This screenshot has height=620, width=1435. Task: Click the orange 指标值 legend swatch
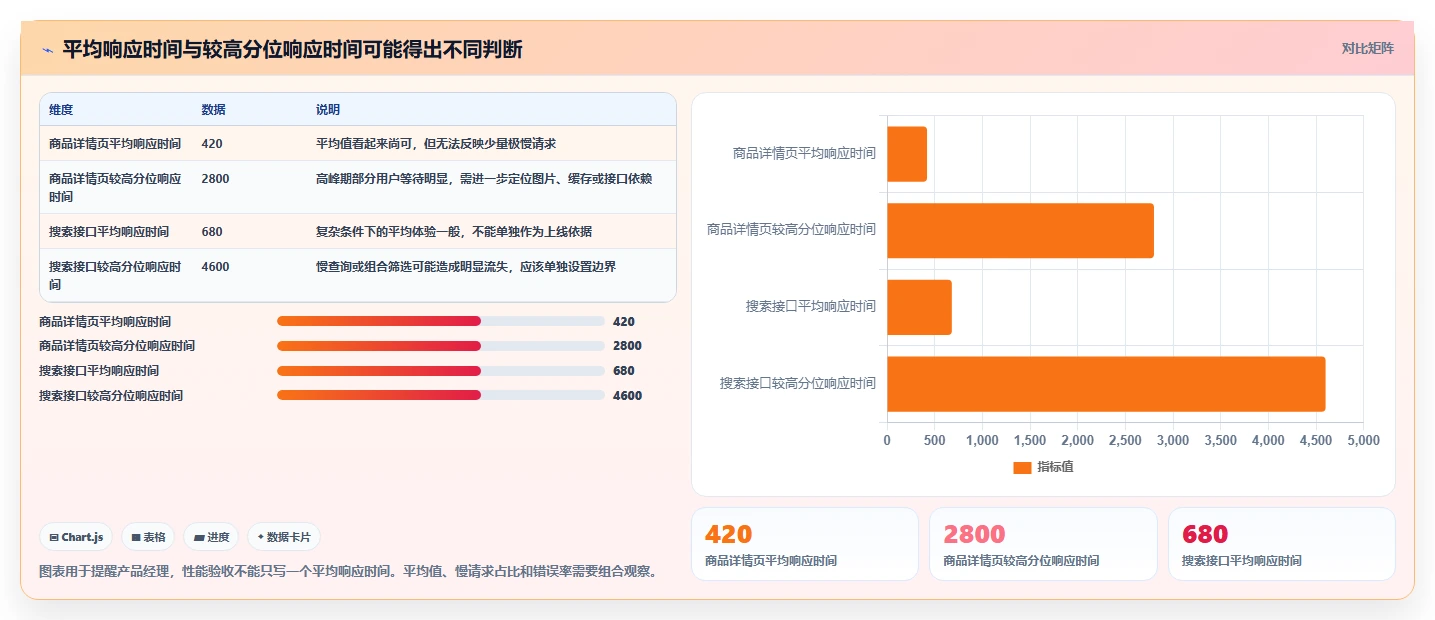[x=1022, y=467]
